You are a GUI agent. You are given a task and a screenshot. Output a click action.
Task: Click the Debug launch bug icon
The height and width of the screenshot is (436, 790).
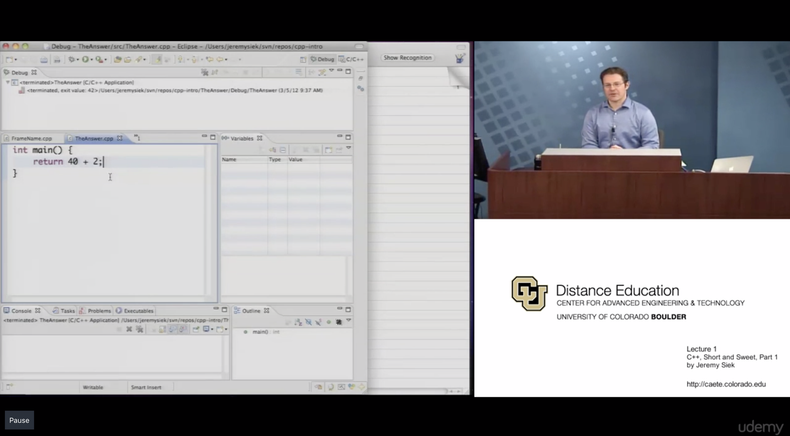click(72, 59)
